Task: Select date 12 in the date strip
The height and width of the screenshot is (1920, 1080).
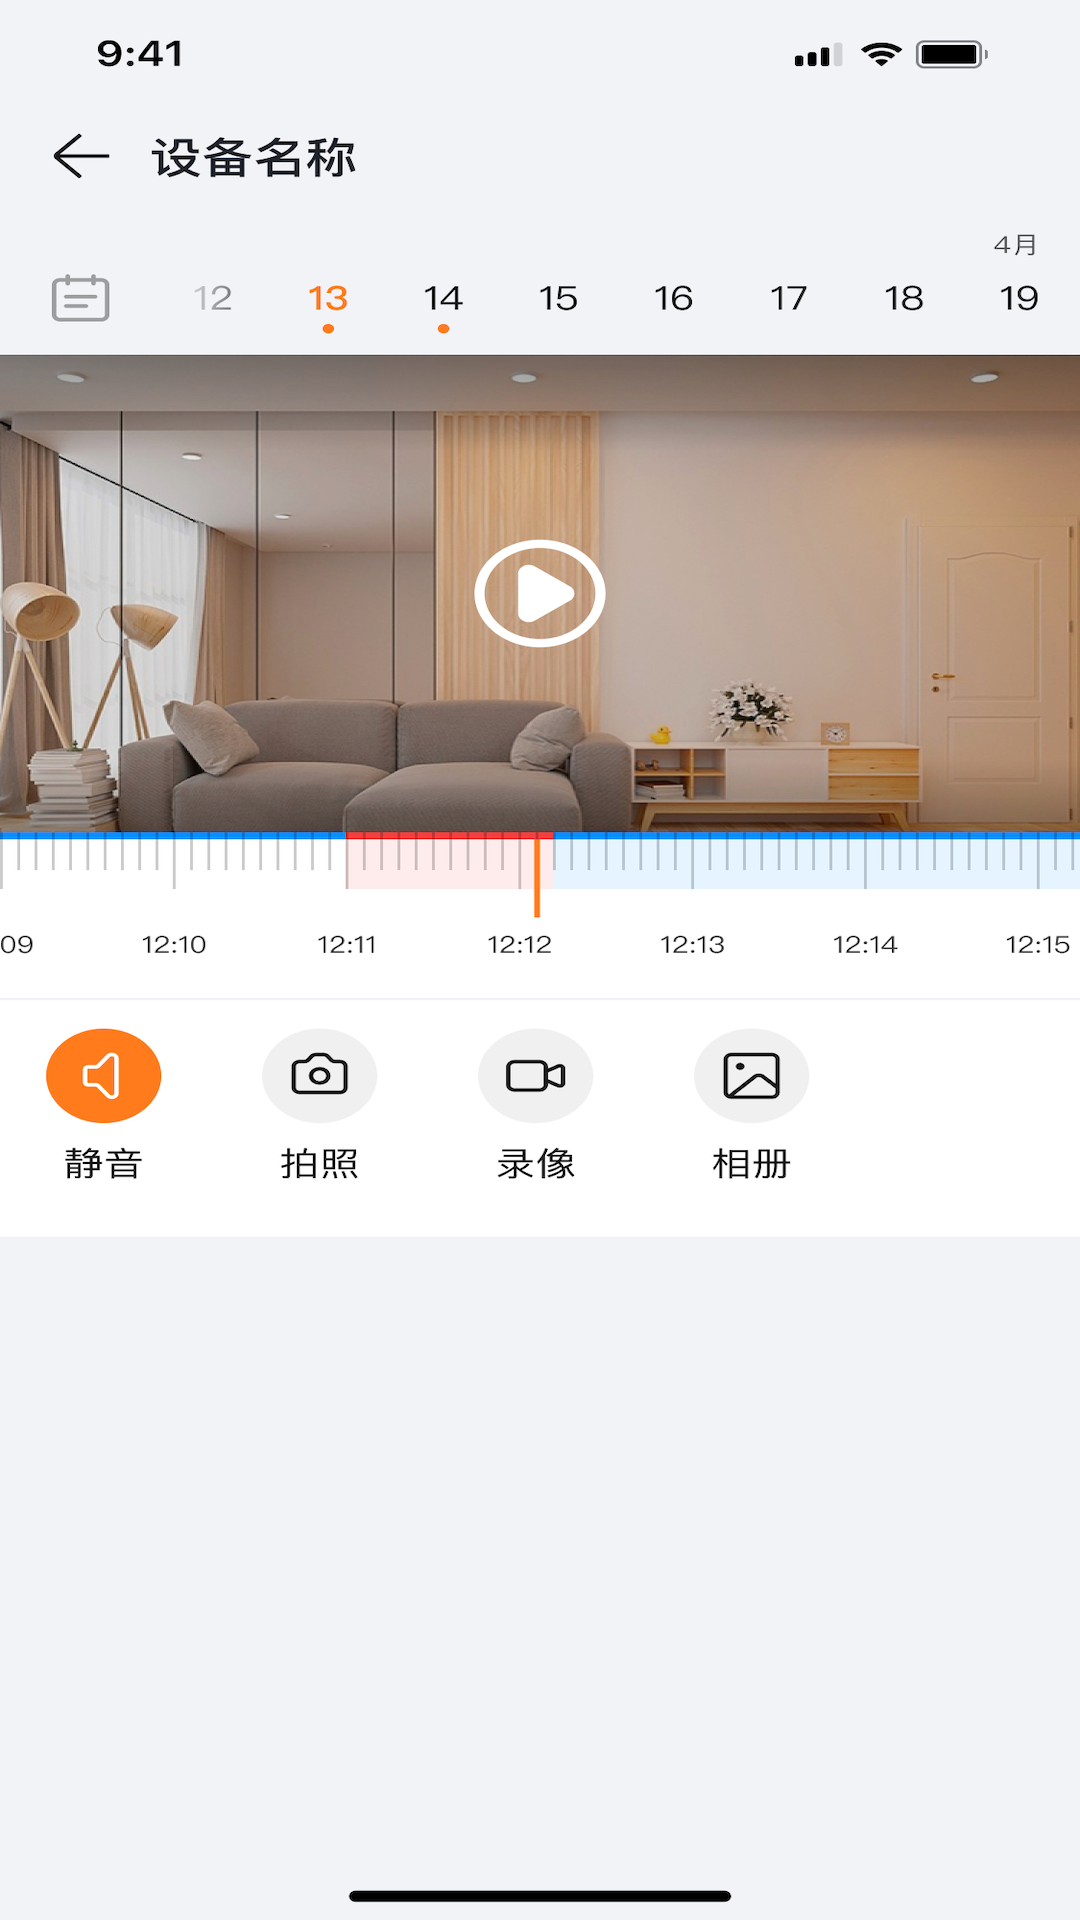Action: [x=213, y=298]
